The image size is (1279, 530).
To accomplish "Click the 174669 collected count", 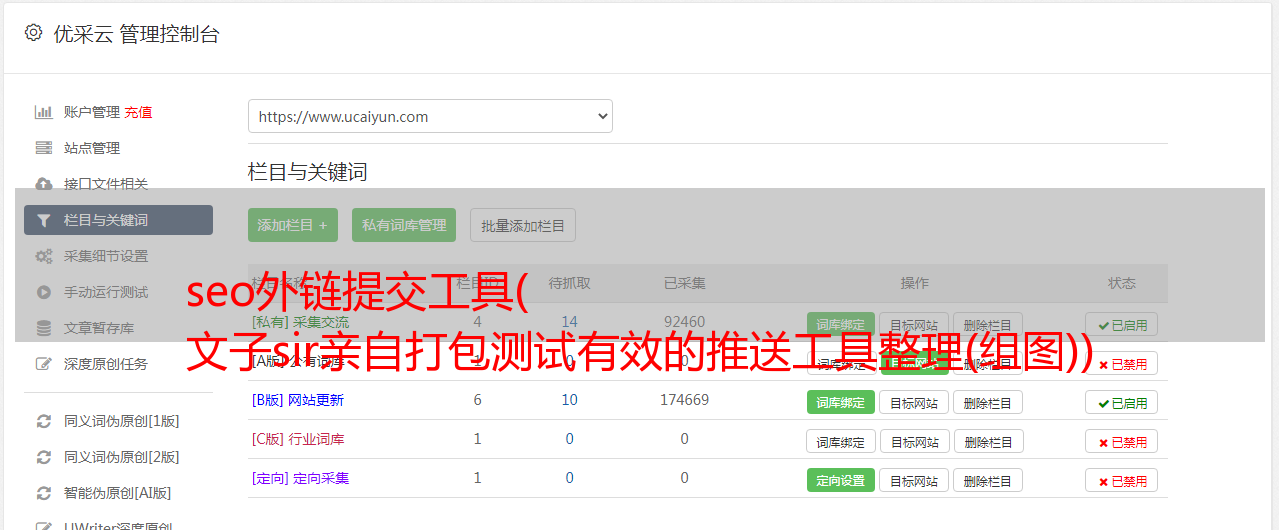I will pyautogui.click(x=685, y=400).
